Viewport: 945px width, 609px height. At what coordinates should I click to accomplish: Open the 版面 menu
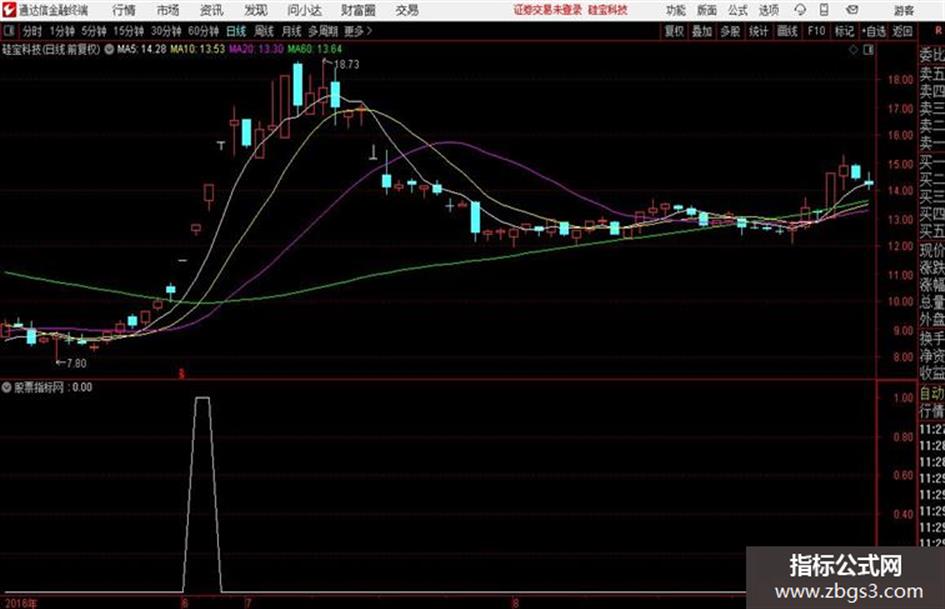pos(707,10)
